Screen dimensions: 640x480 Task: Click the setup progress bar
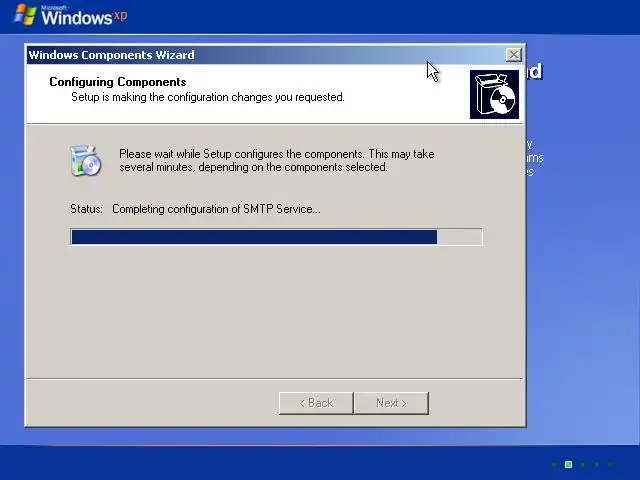(276, 237)
